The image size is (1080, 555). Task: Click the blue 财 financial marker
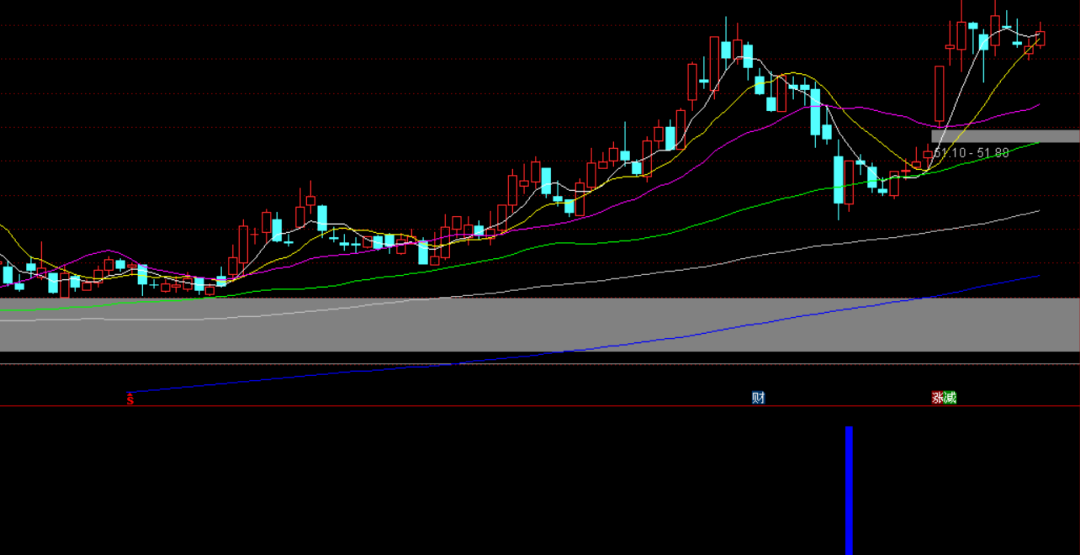[x=758, y=398]
